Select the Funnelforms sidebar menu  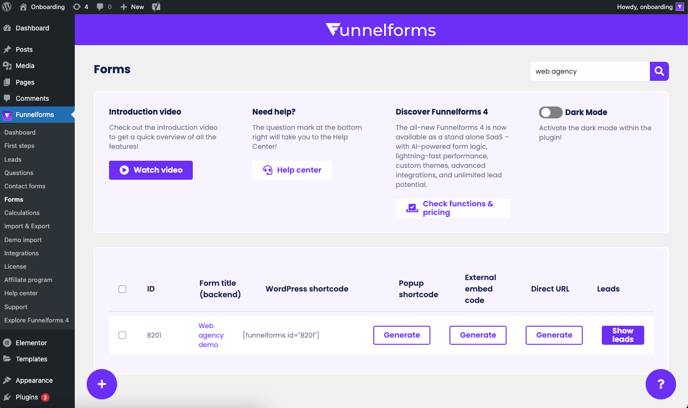tap(37, 115)
